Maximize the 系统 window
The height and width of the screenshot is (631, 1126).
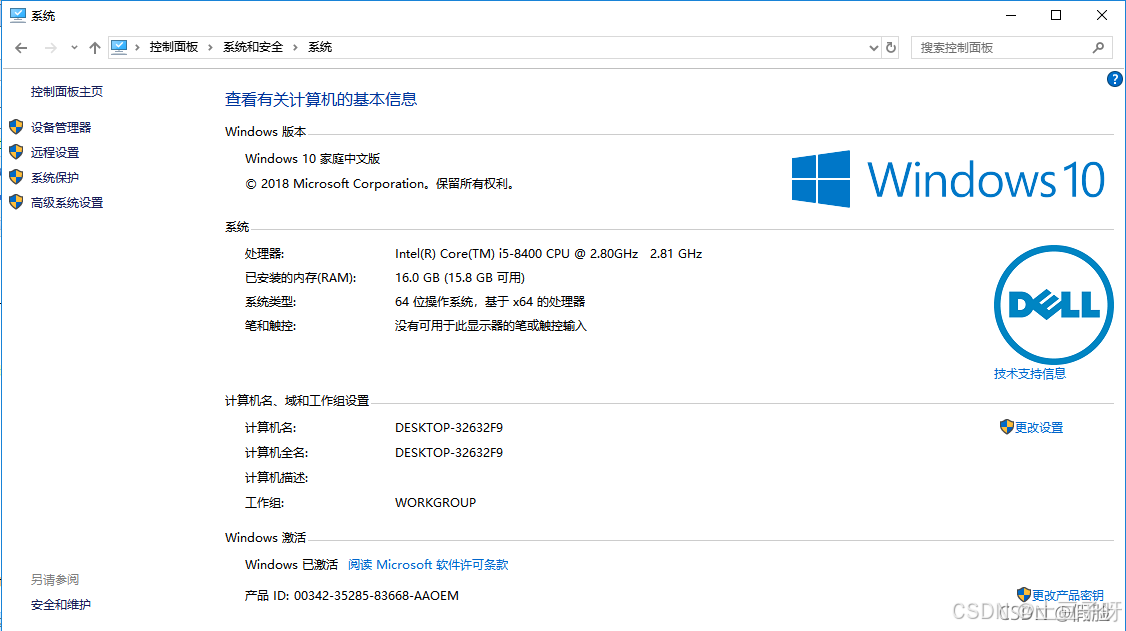click(1056, 15)
